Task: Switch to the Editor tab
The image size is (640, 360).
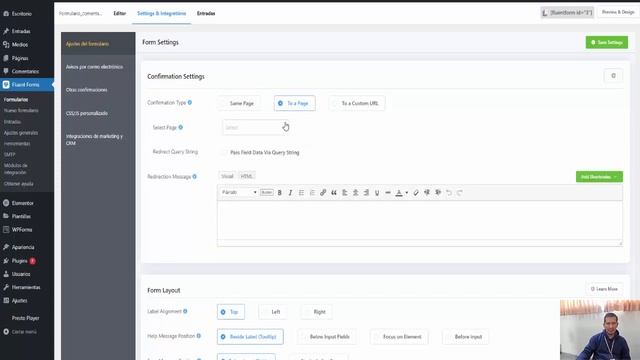Action: tap(120, 13)
